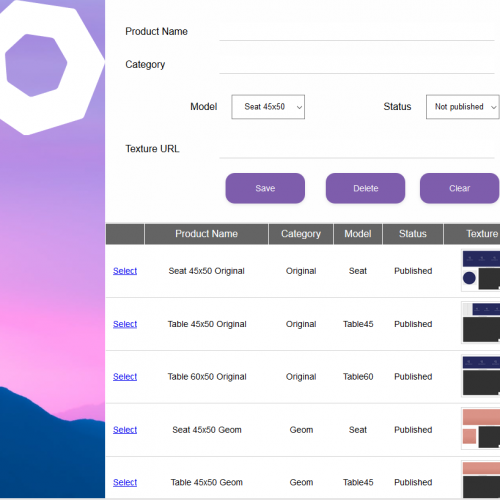This screenshot has width=500, height=500.
Task: Open texture thumbnail for Table 60x50 Original
Action: pyautogui.click(x=481, y=376)
